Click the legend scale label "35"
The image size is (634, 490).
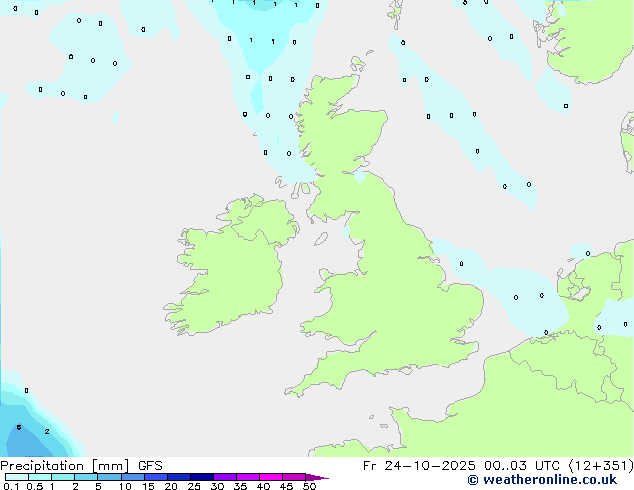coord(240,486)
